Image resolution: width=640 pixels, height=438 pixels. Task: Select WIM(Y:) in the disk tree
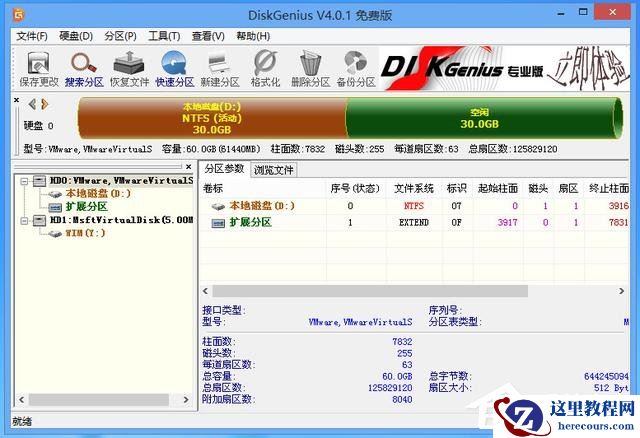pos(85,233)
